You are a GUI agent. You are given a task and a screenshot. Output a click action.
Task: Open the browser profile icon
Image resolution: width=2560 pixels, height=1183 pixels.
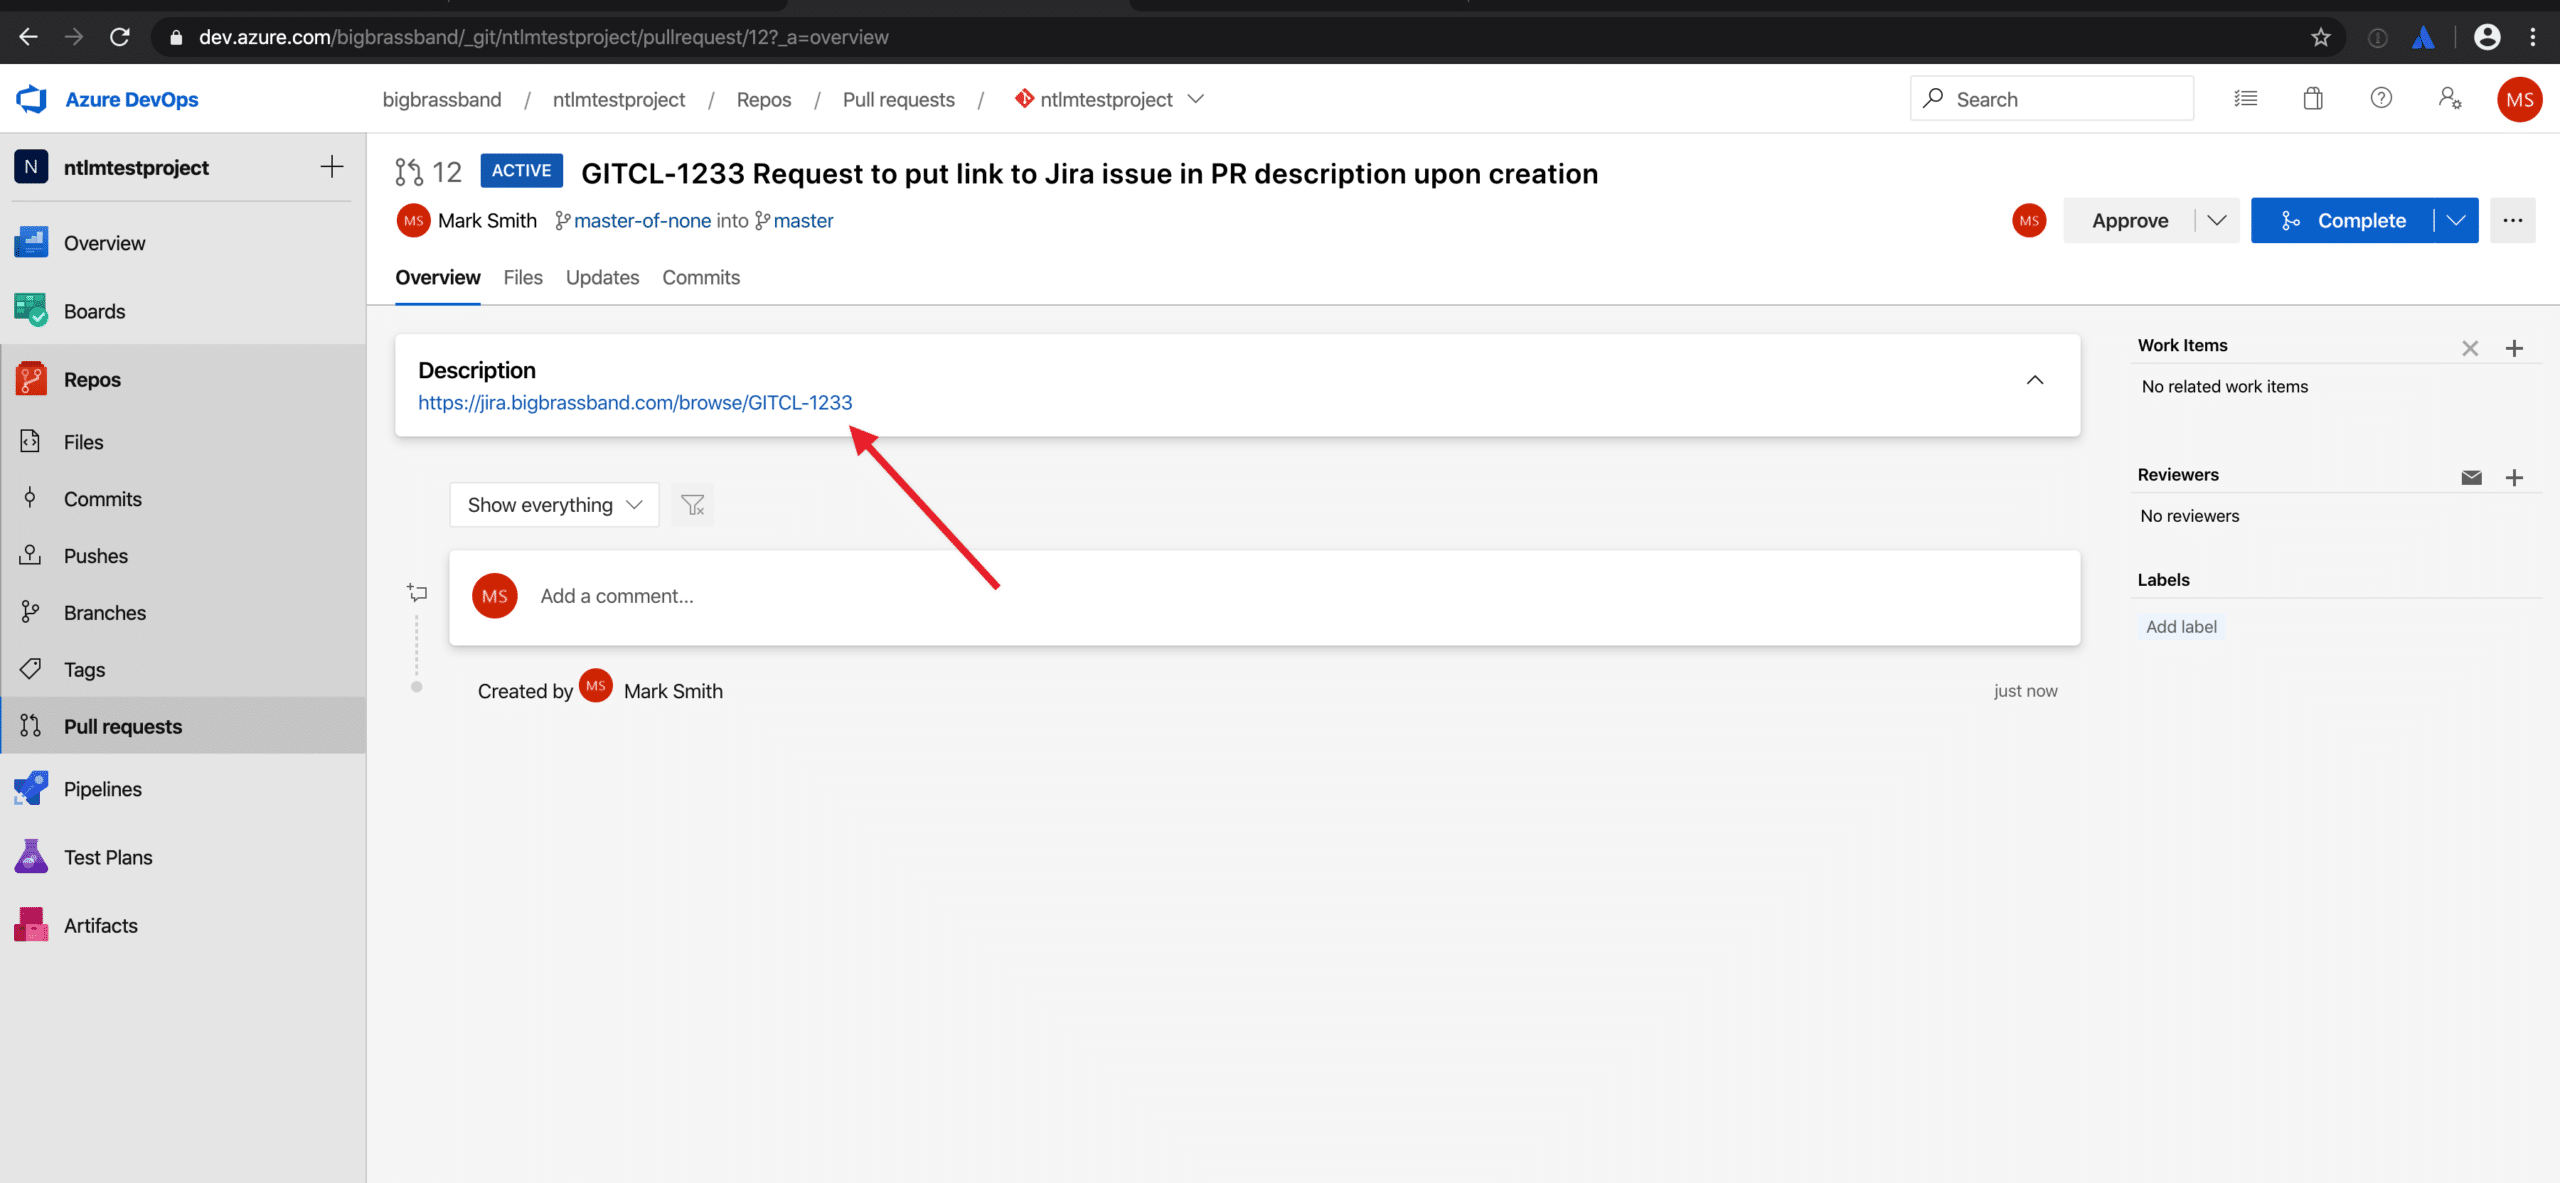[2487, 37]
